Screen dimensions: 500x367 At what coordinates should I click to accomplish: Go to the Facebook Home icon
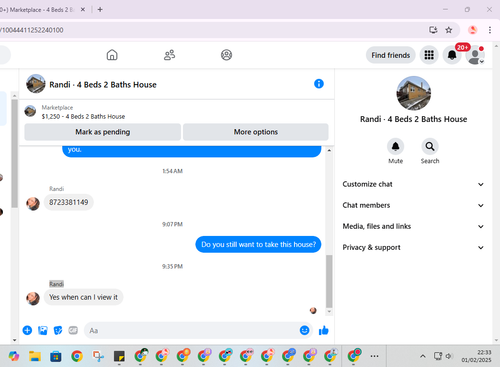112,55
